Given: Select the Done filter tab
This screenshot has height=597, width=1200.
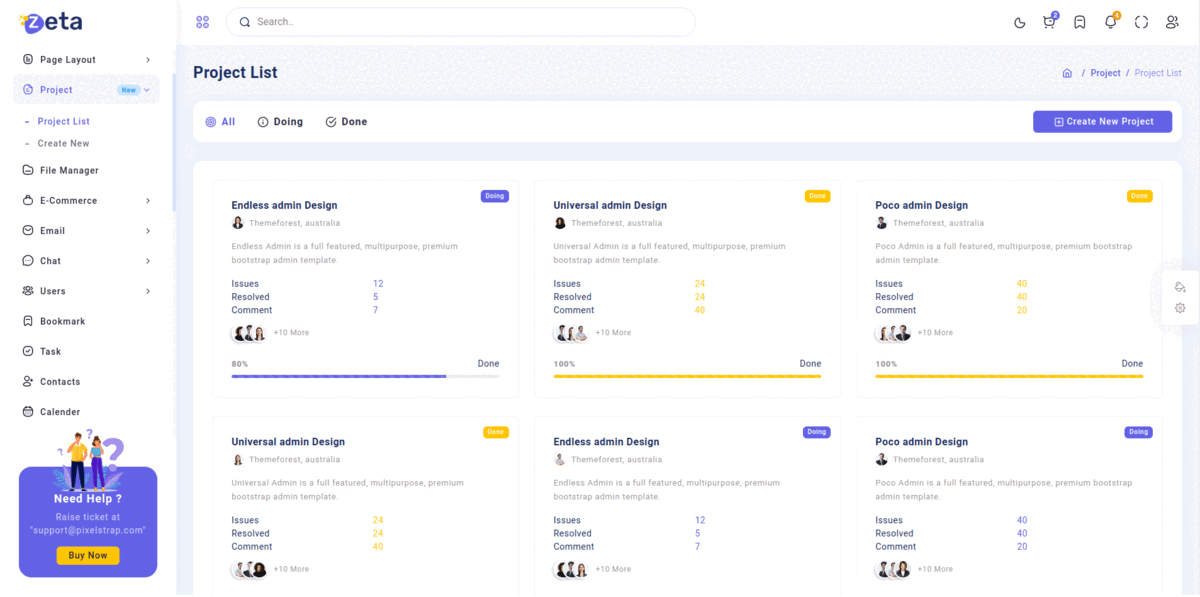Looking at the screenshot, I should coord(346,122).
